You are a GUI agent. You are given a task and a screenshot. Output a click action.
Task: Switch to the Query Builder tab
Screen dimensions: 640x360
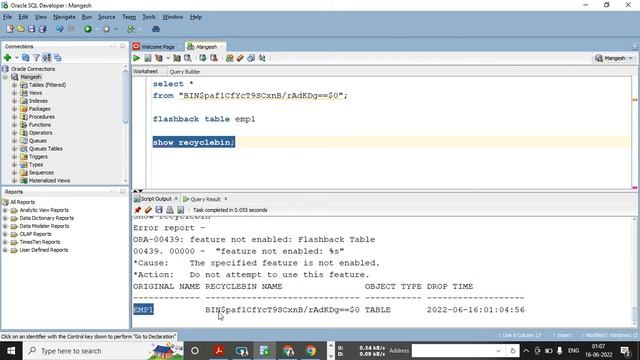184,71
